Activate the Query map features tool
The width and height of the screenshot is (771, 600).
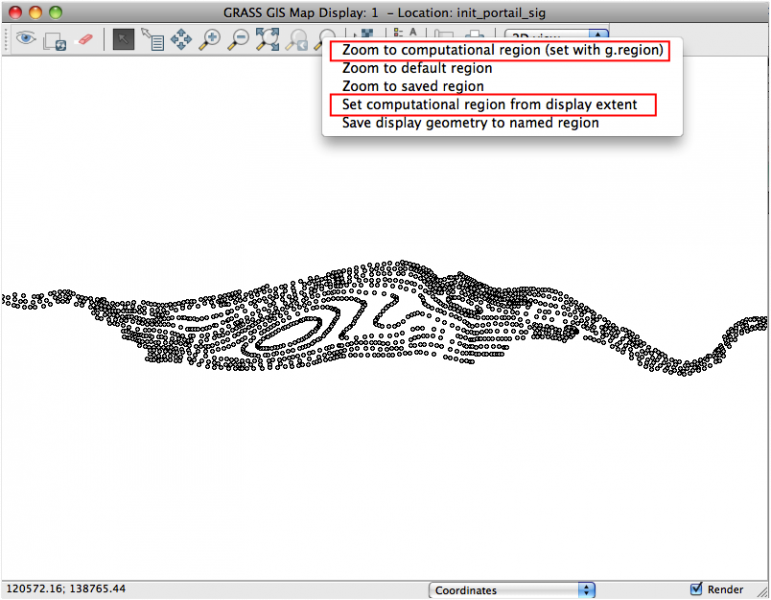click(x=152, y=40)
